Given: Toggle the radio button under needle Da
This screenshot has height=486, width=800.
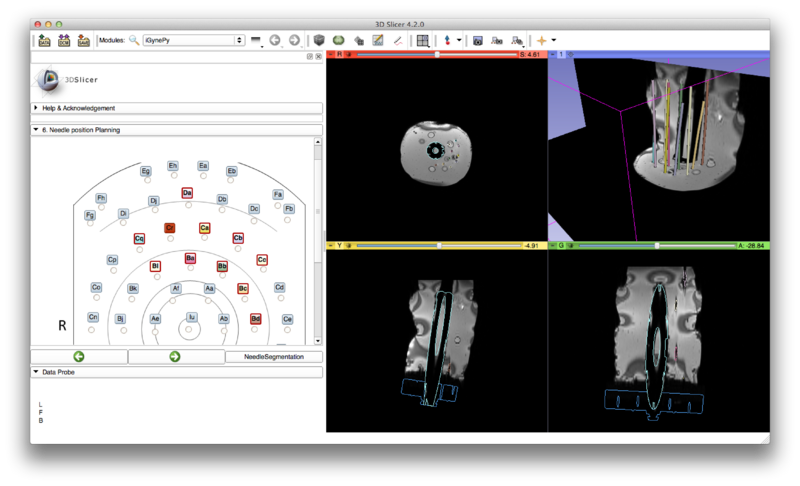Looking at the screenshot, I should pos(188,203).
